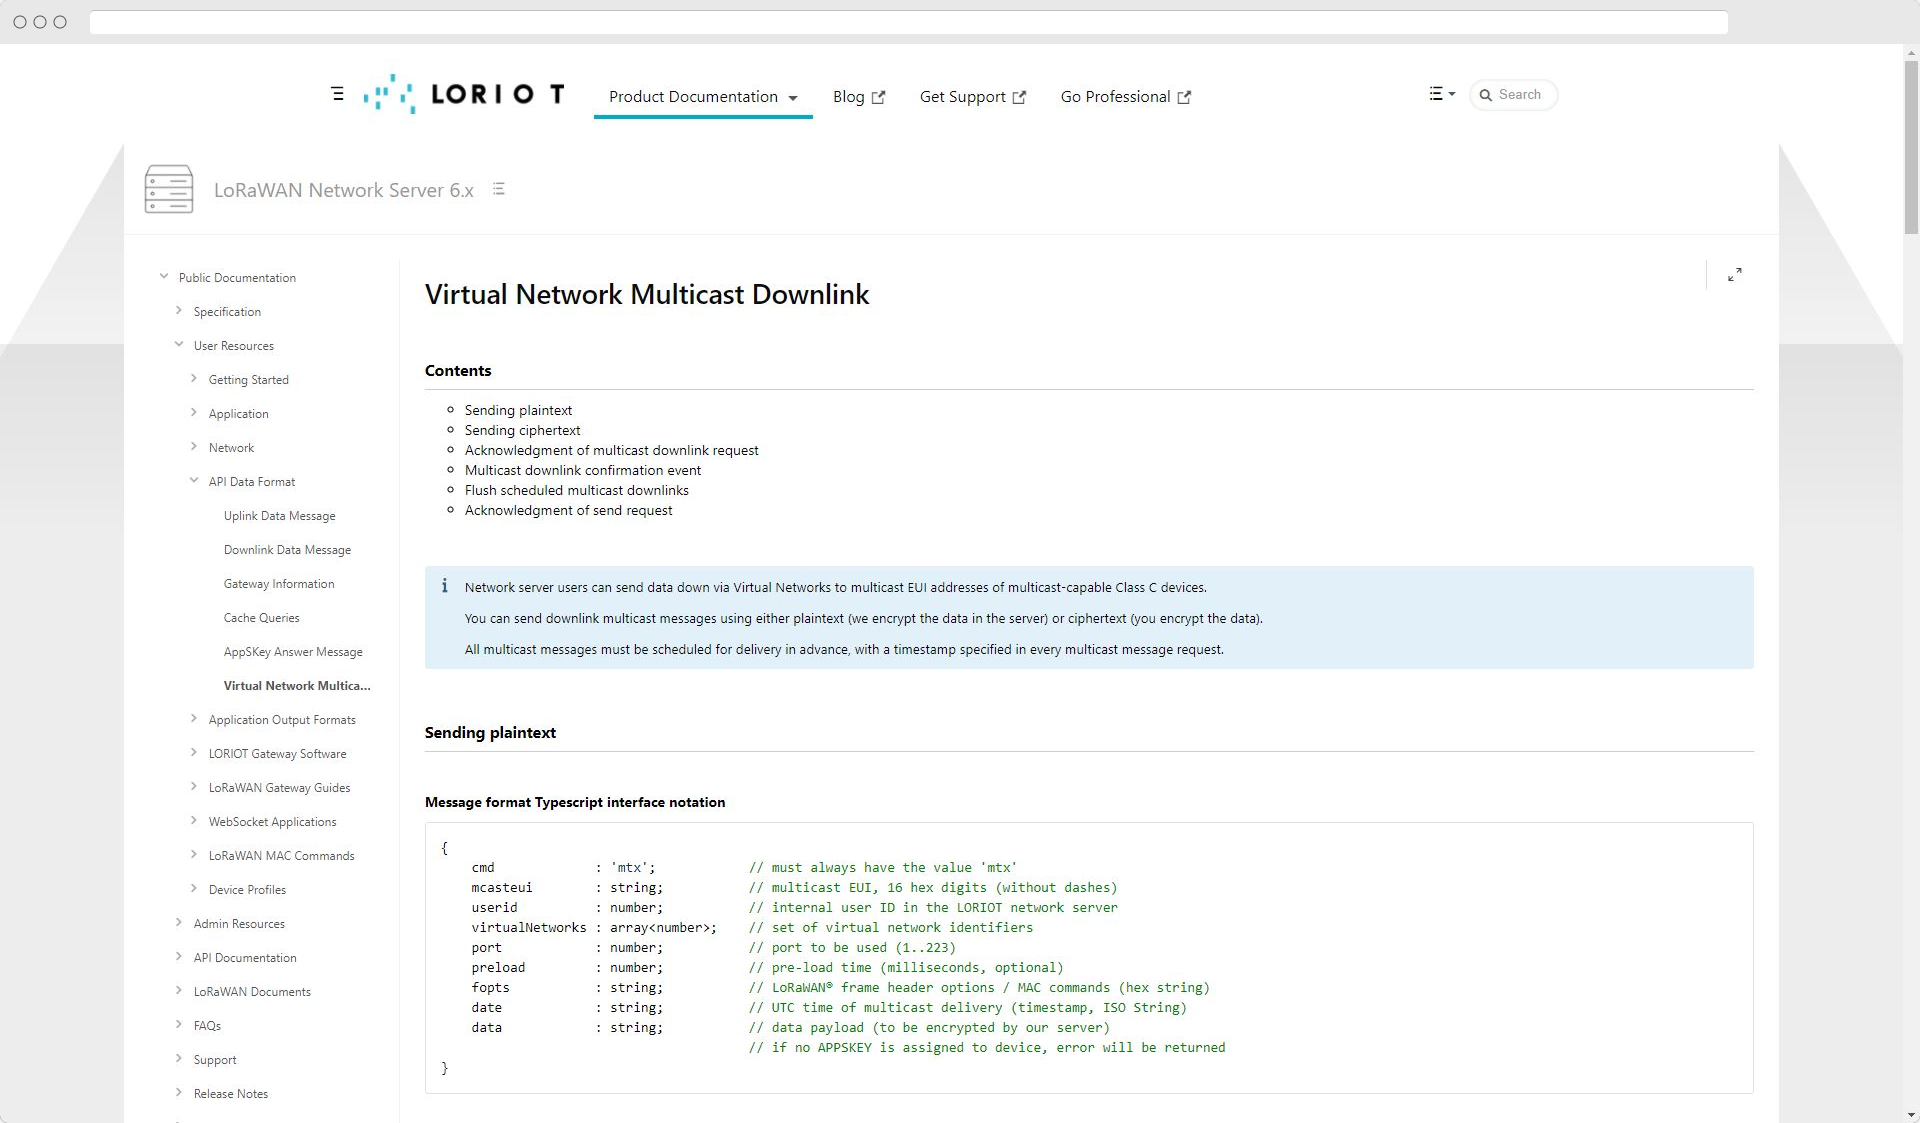Expand the Support node

point(179,1059)
